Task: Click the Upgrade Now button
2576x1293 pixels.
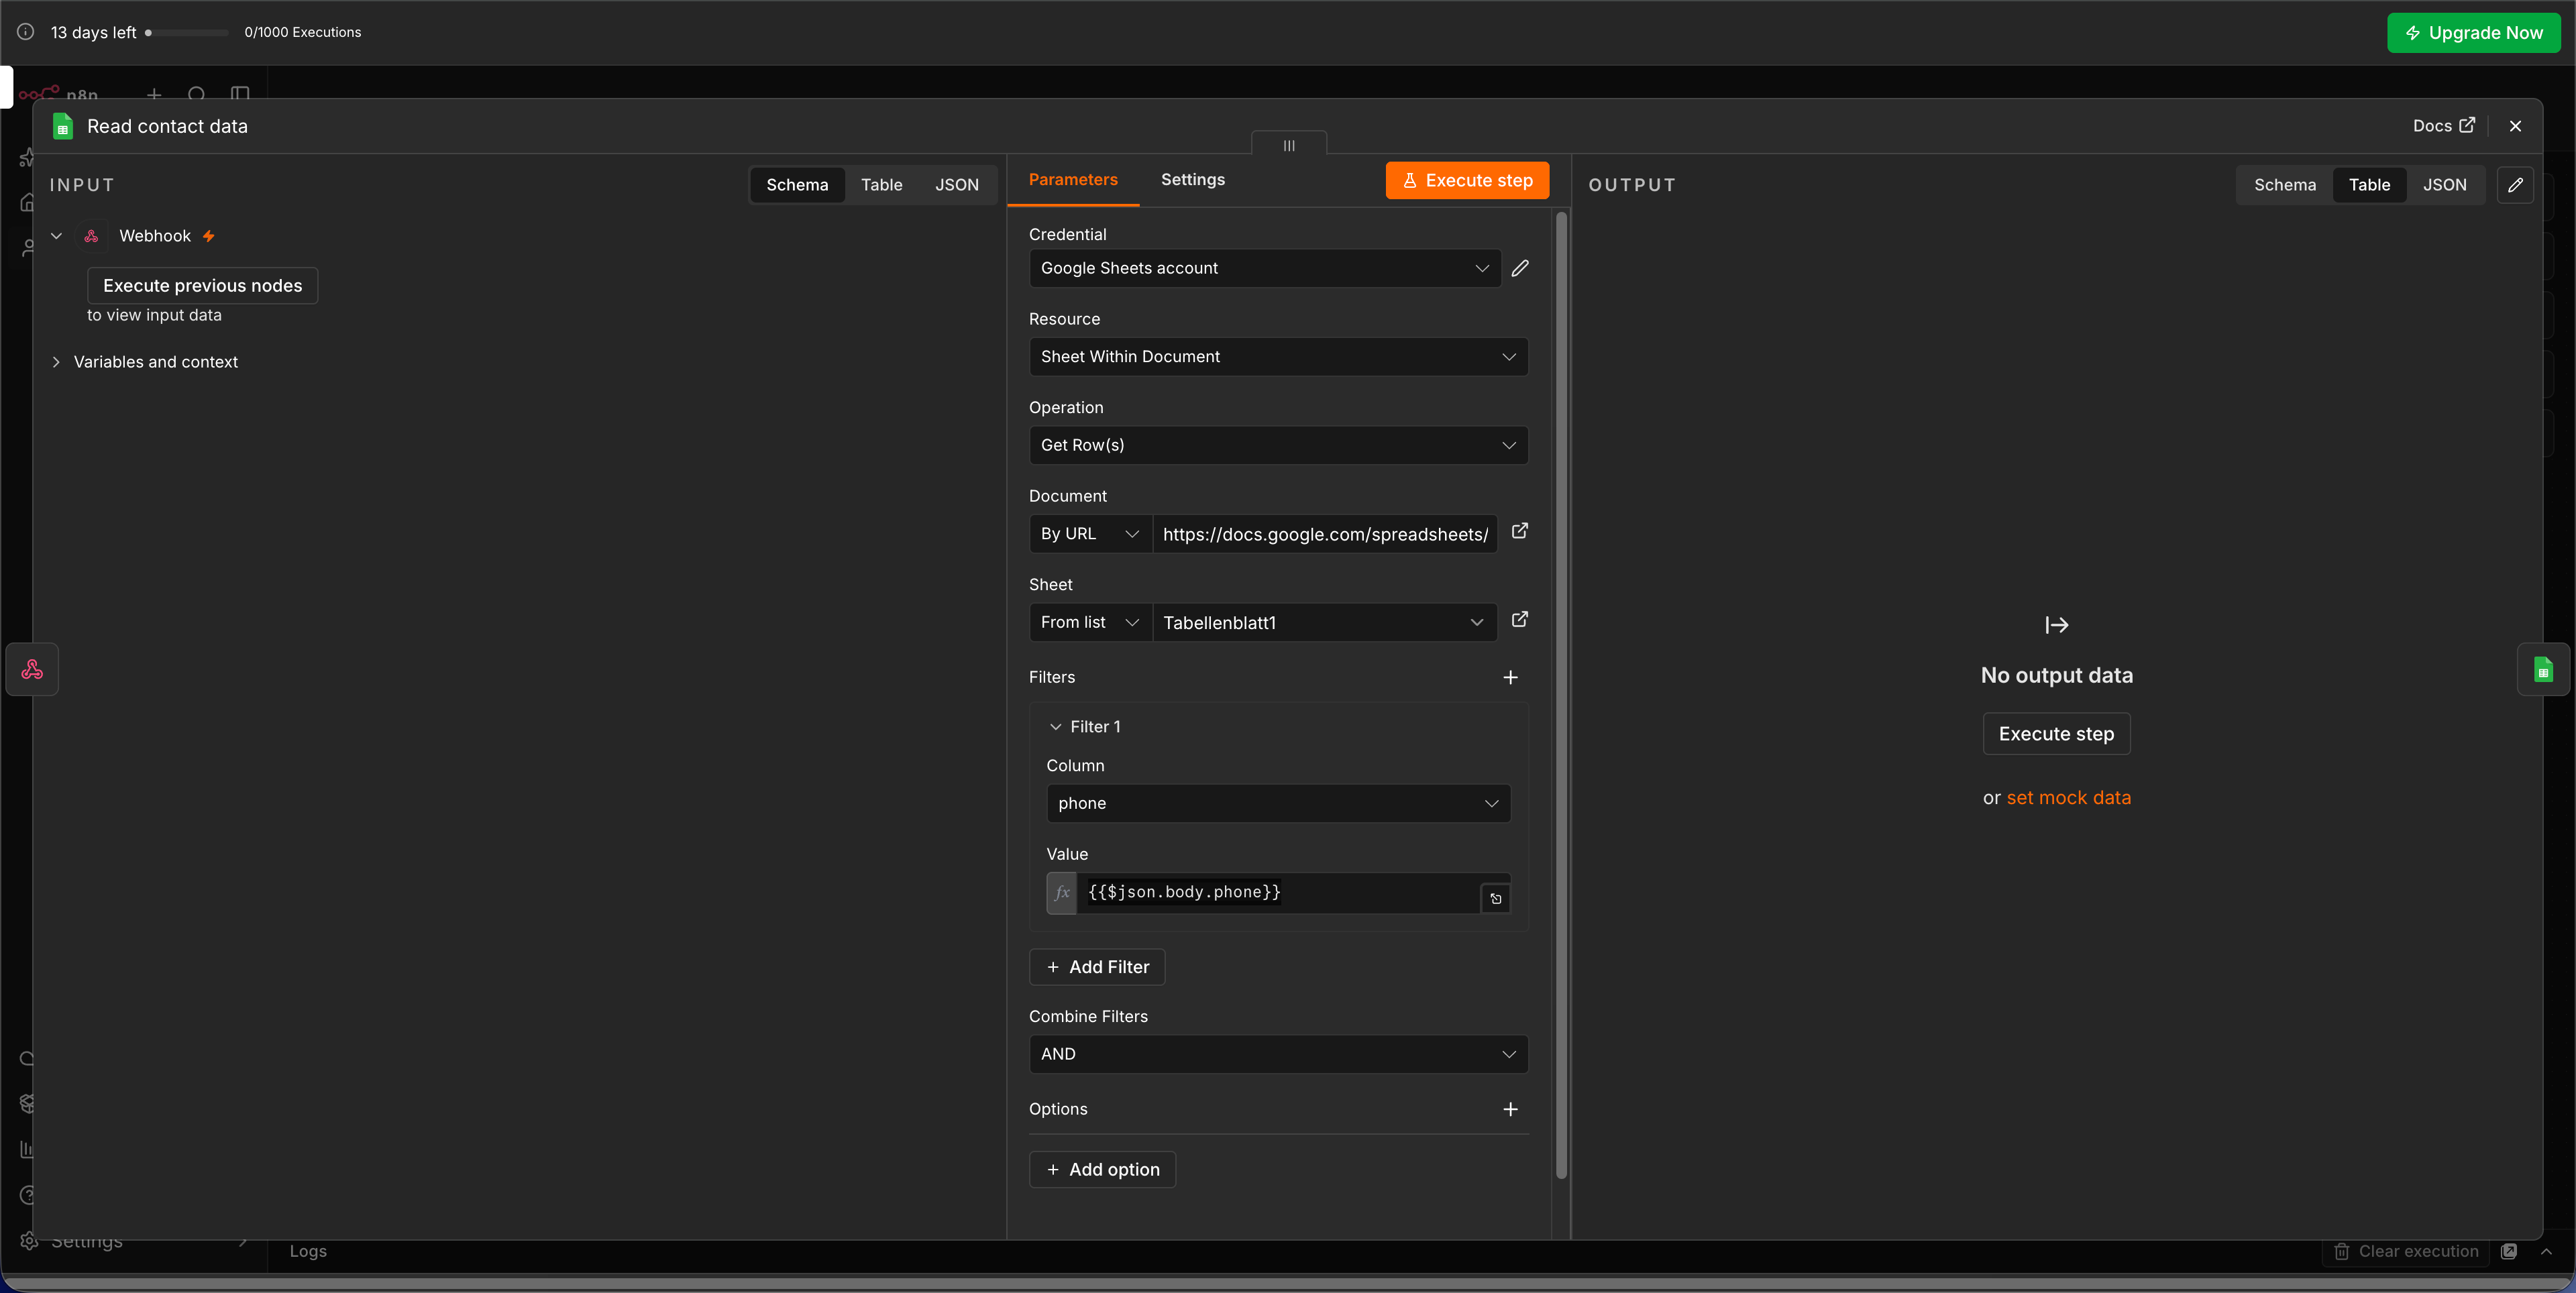Action: coord(2473,32)
